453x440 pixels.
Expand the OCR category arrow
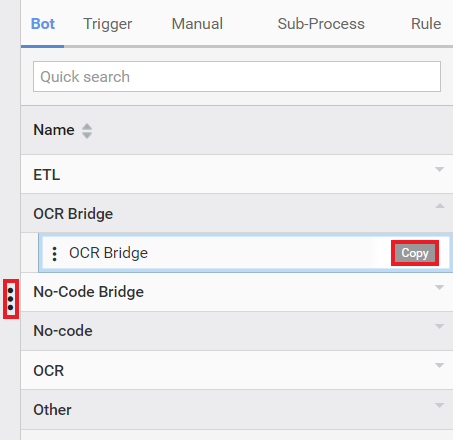440,365
